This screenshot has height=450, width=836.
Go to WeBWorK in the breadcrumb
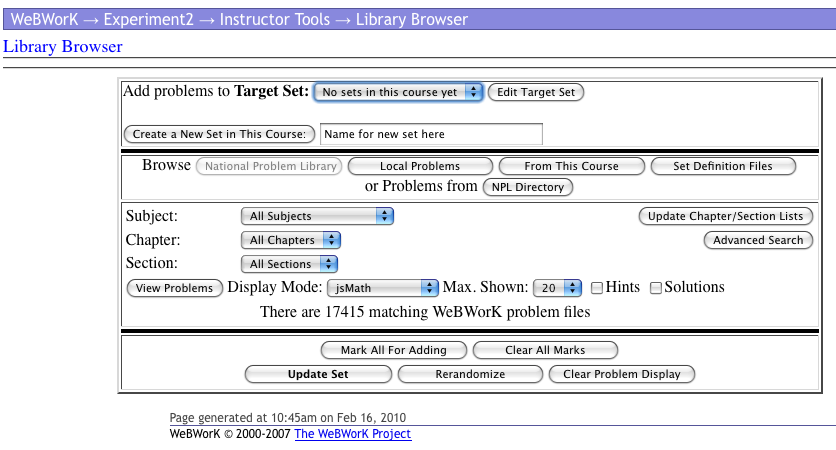pyautogui.click(x=44, y=20)
